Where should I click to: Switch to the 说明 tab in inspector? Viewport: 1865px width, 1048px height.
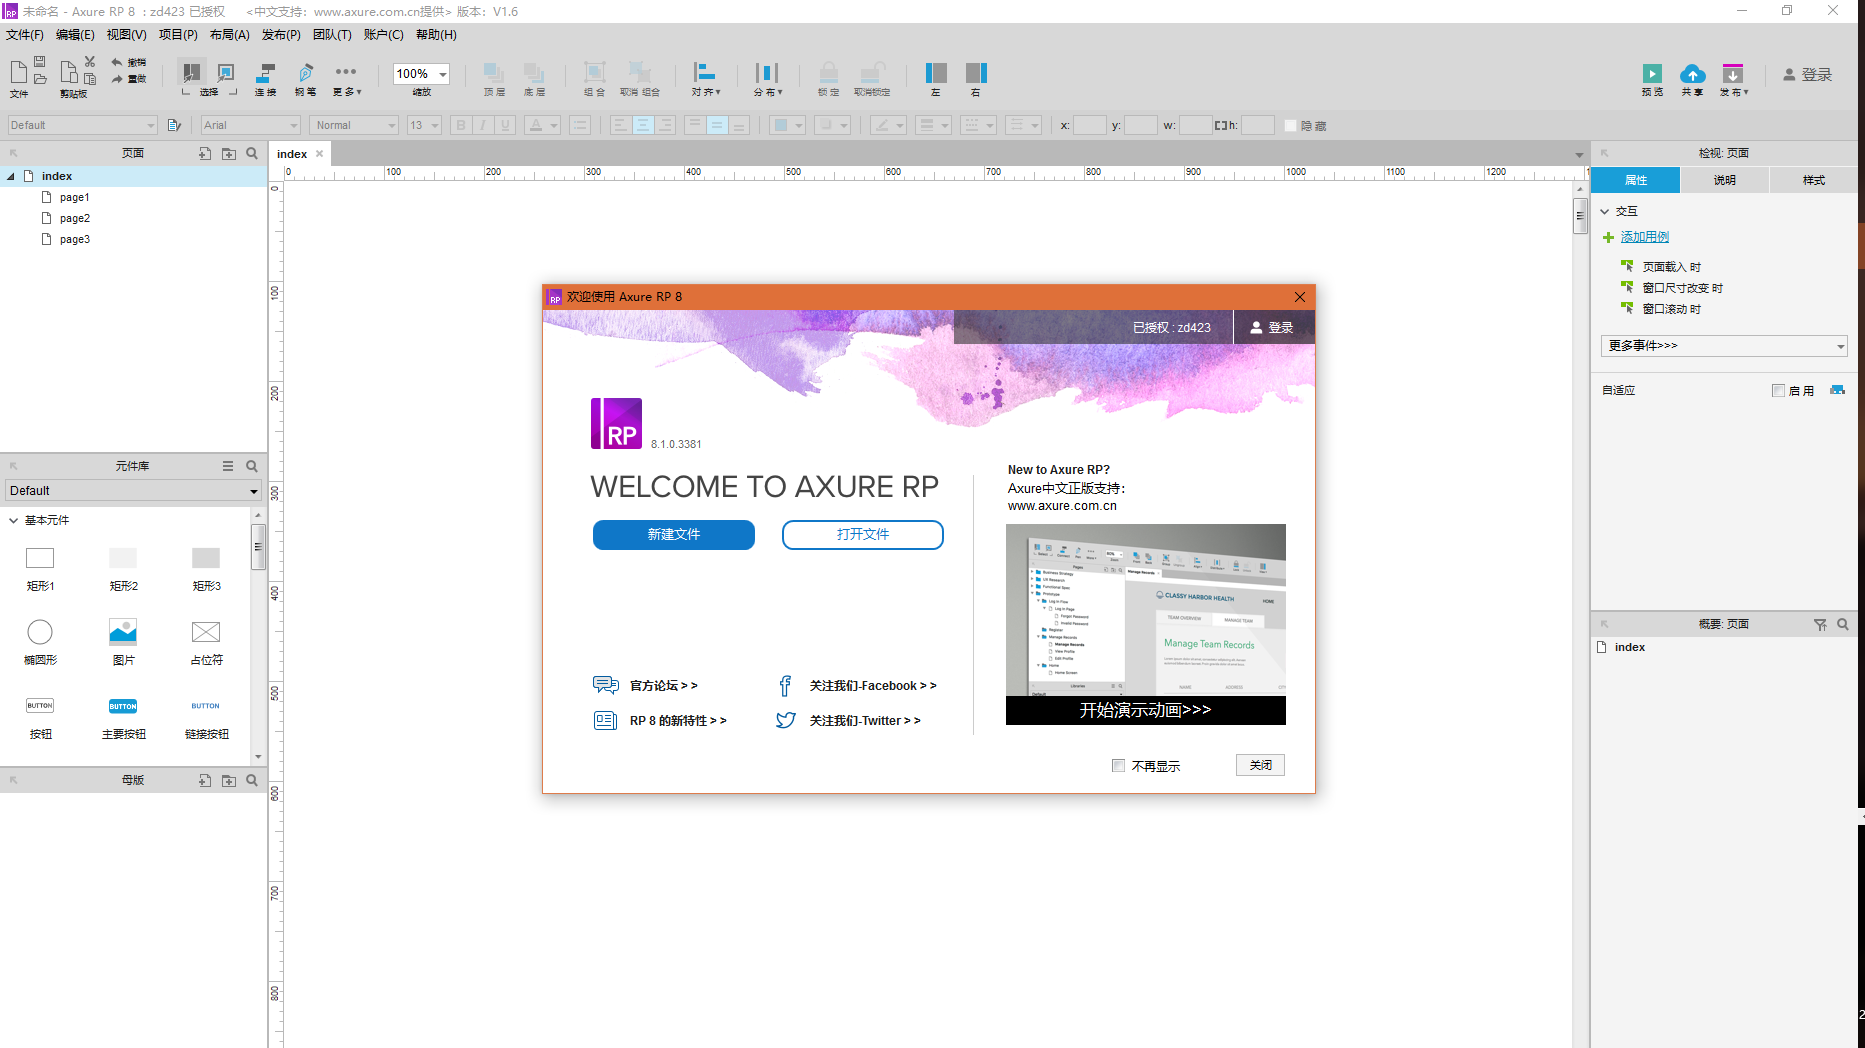(1725, 180)
